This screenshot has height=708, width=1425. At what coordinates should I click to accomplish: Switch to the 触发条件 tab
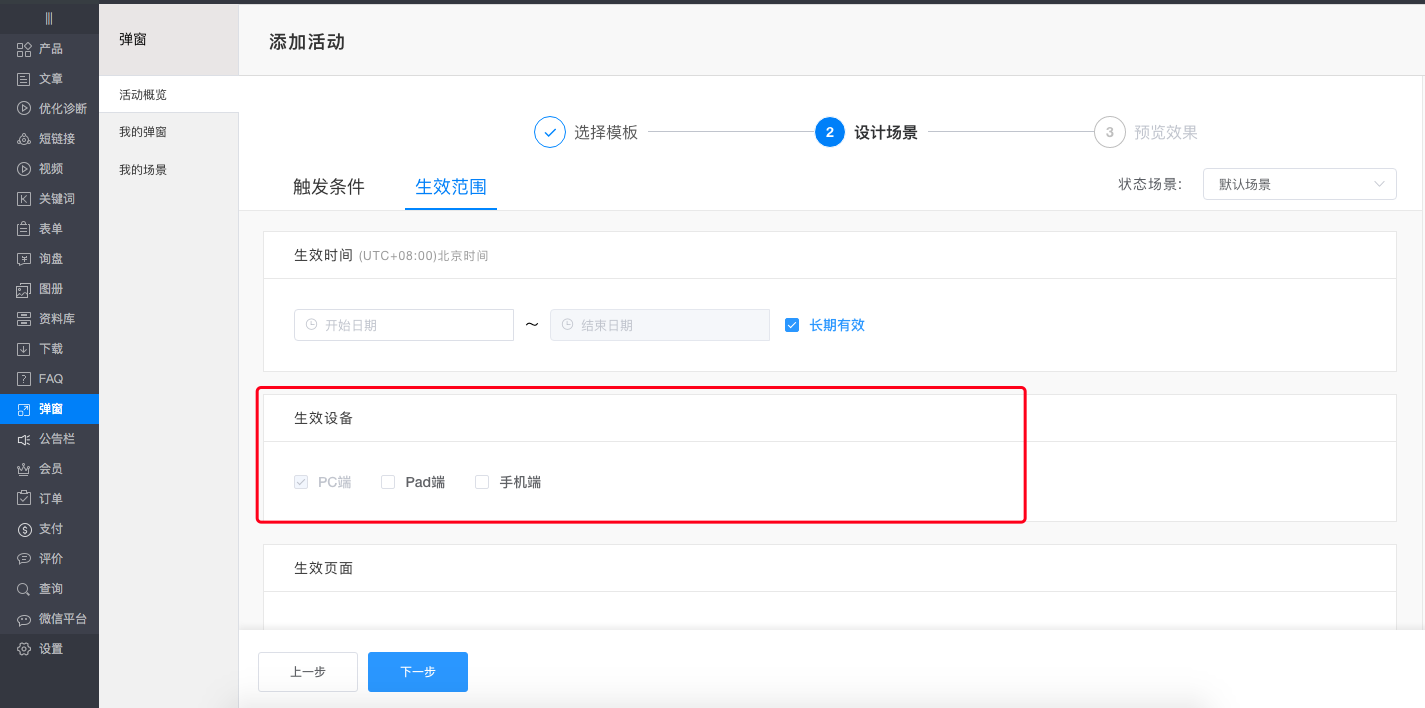coord(330,186)
